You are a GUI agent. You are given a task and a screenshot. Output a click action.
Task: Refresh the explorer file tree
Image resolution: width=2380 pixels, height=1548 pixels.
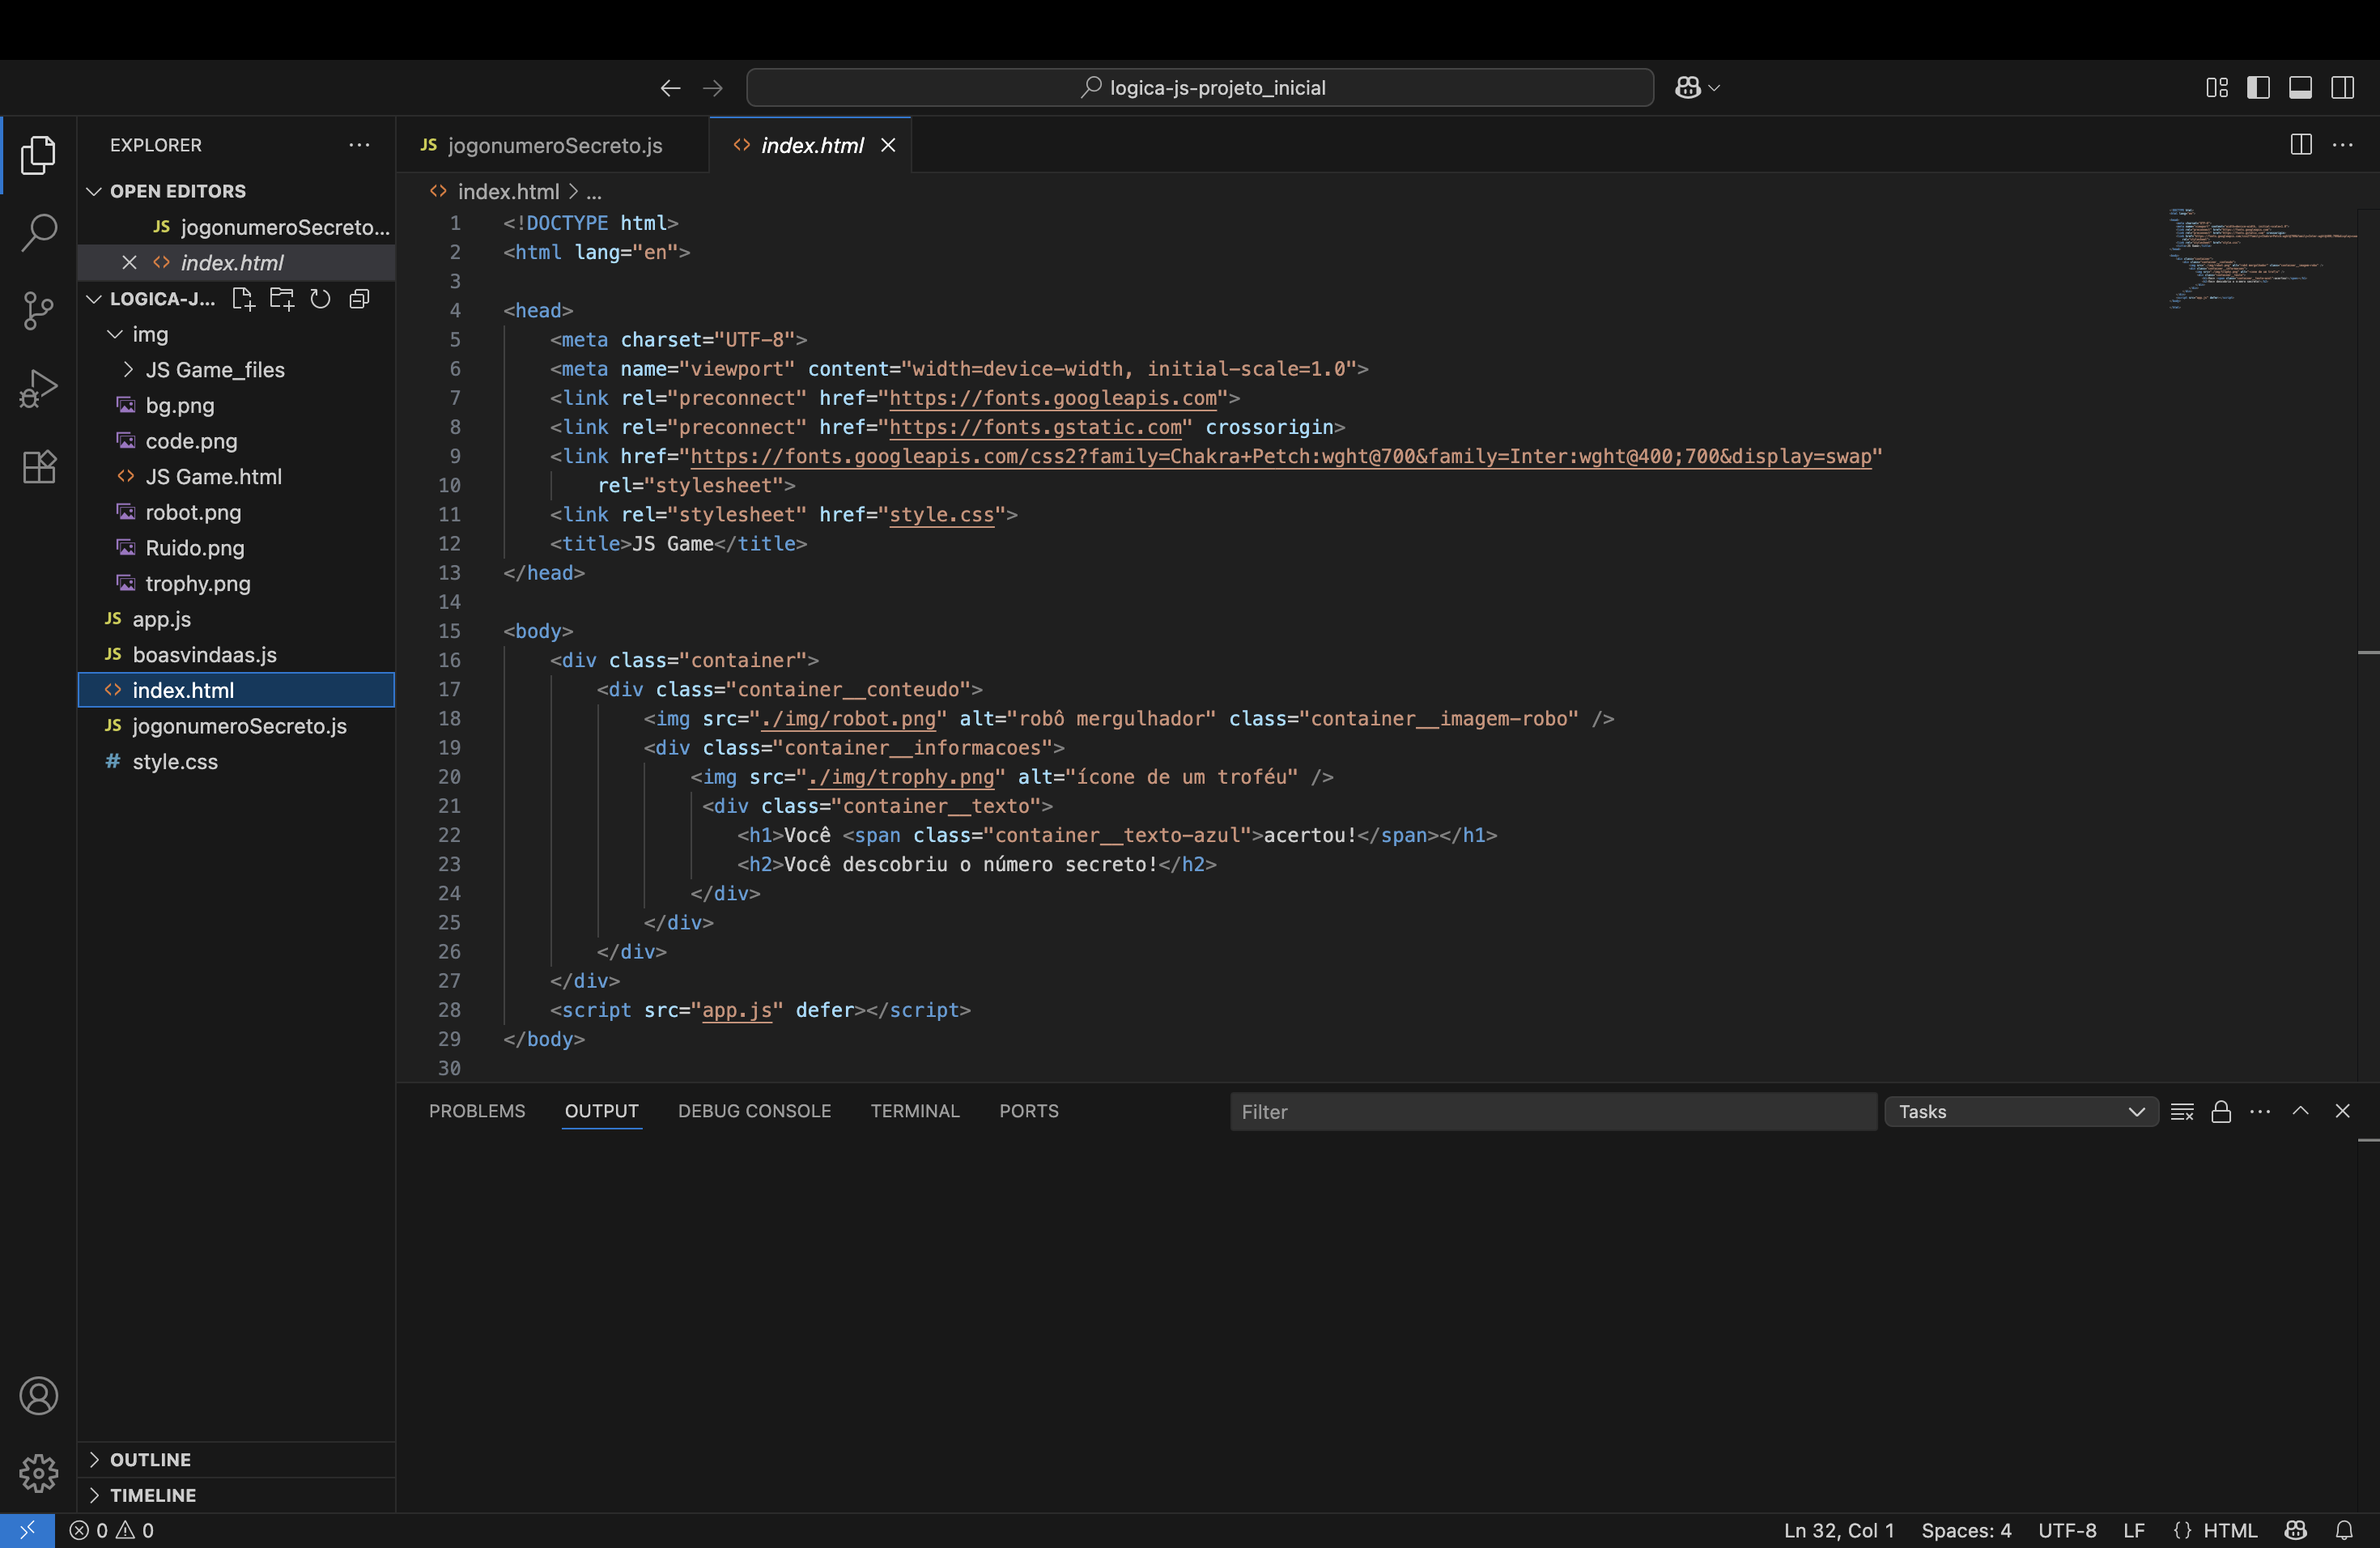(x=320, y=299)
